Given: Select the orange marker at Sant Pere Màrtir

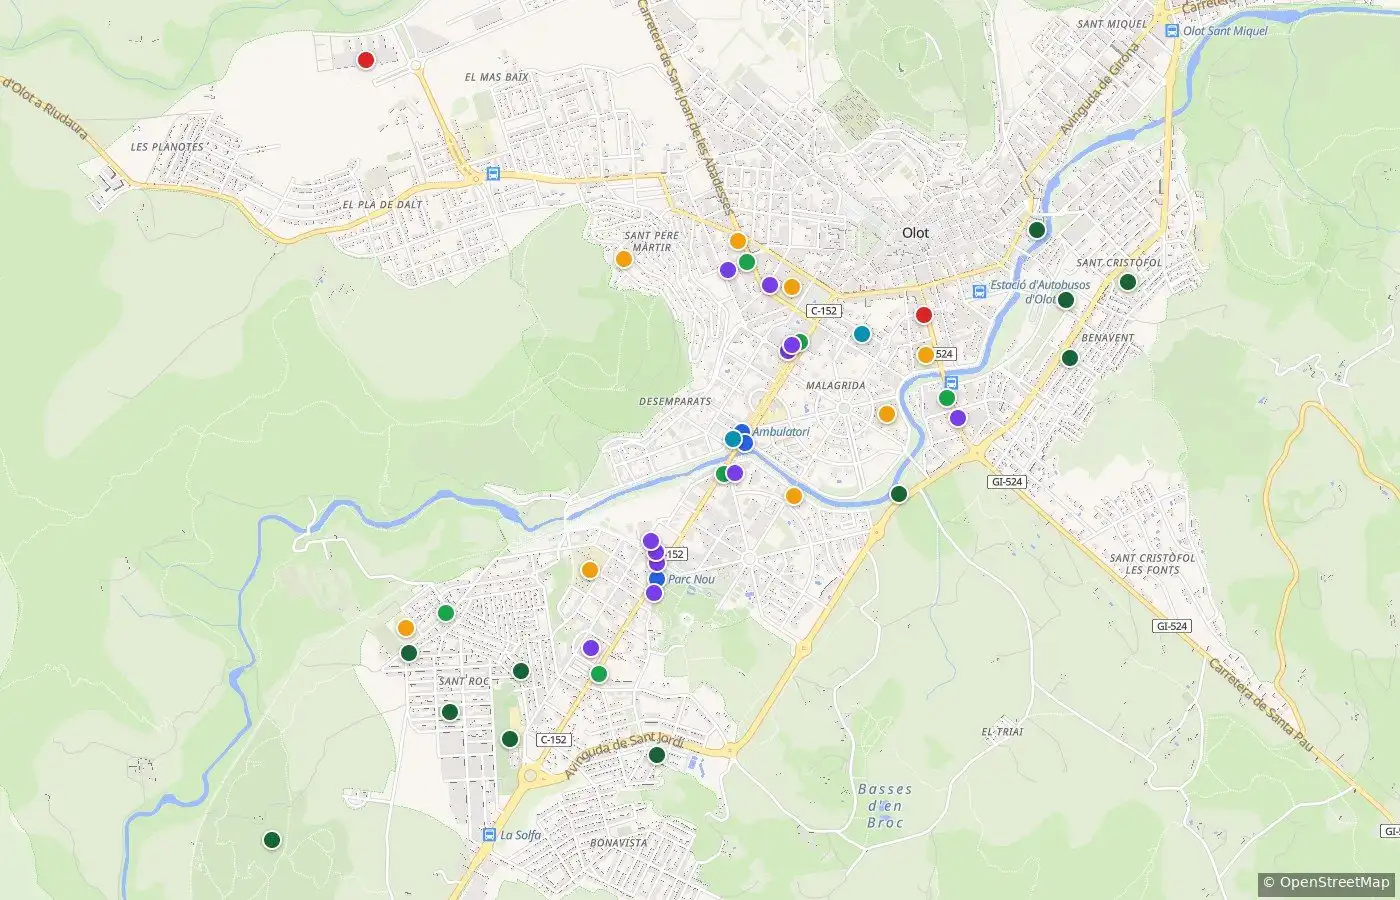Looking at the screenshot, I should (x=623, y=259).
